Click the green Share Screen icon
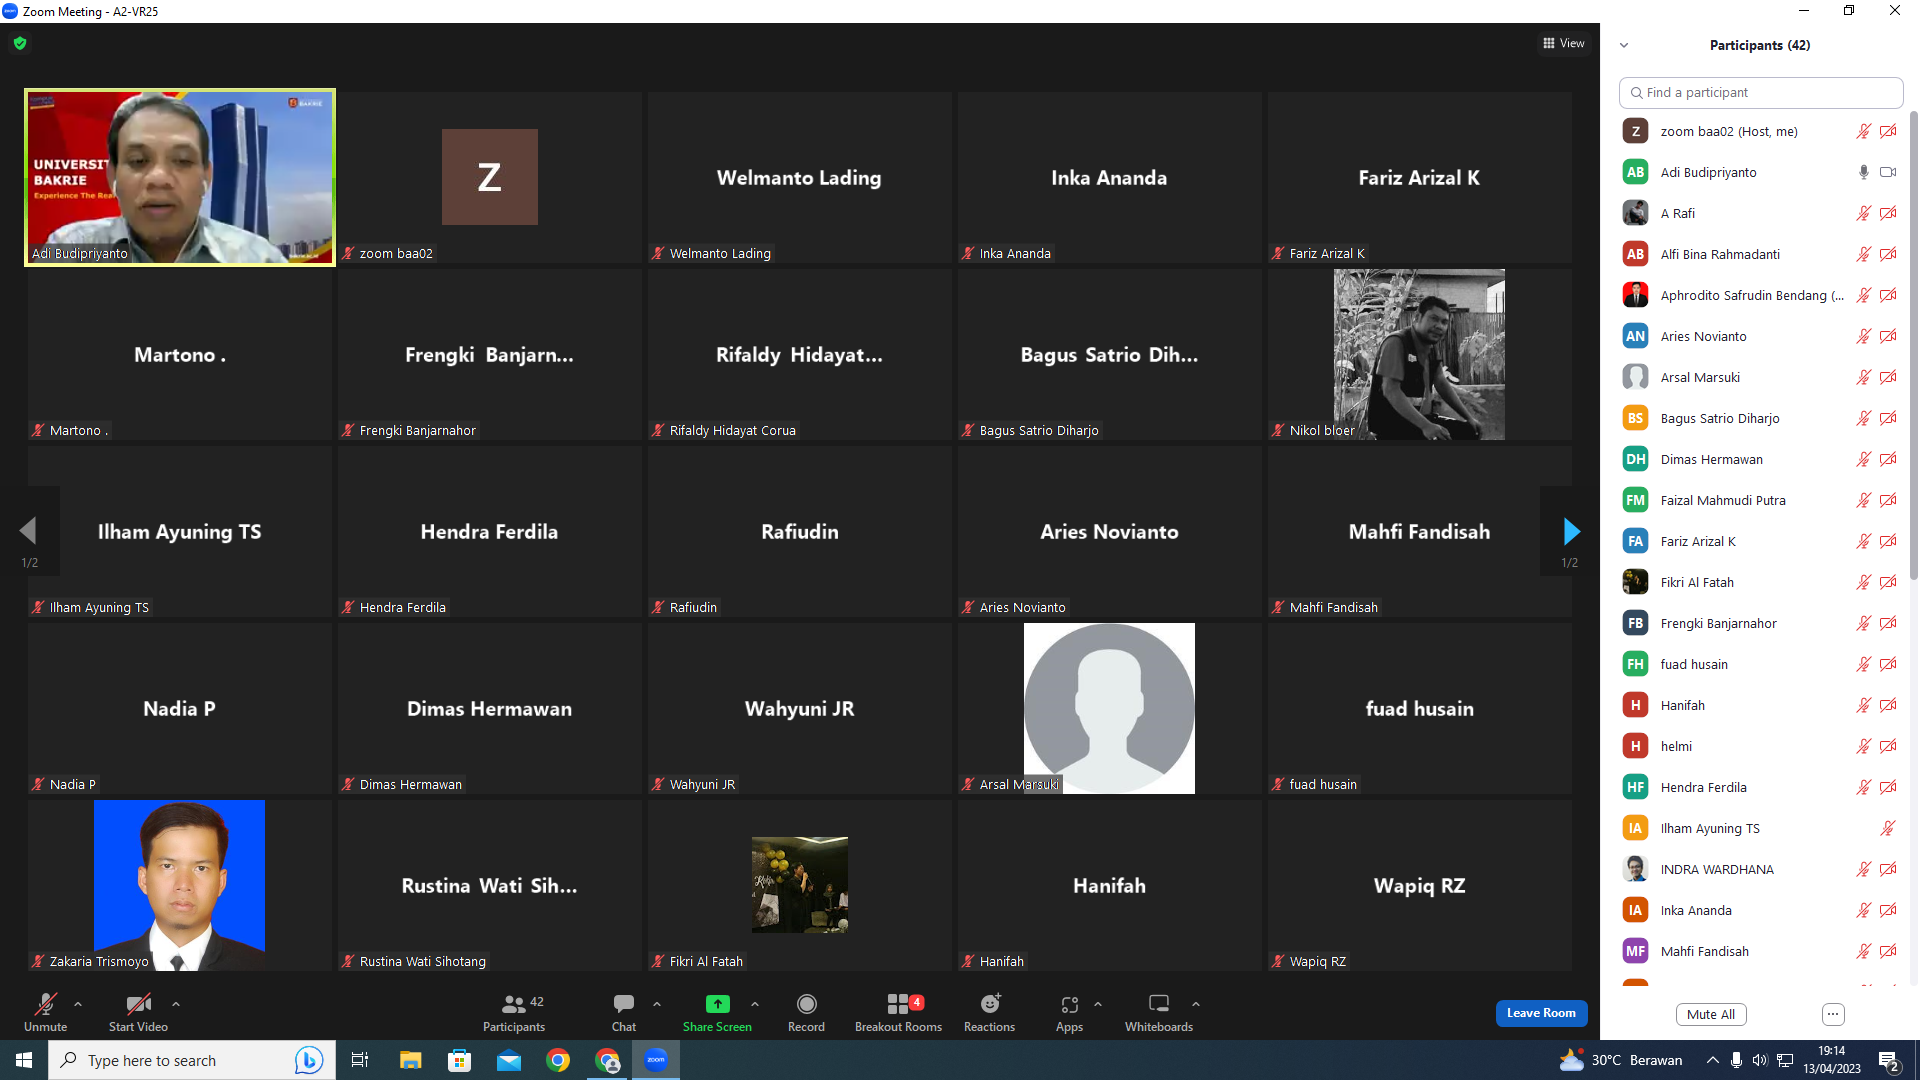1920x1080 pixels. [717, 1004]
